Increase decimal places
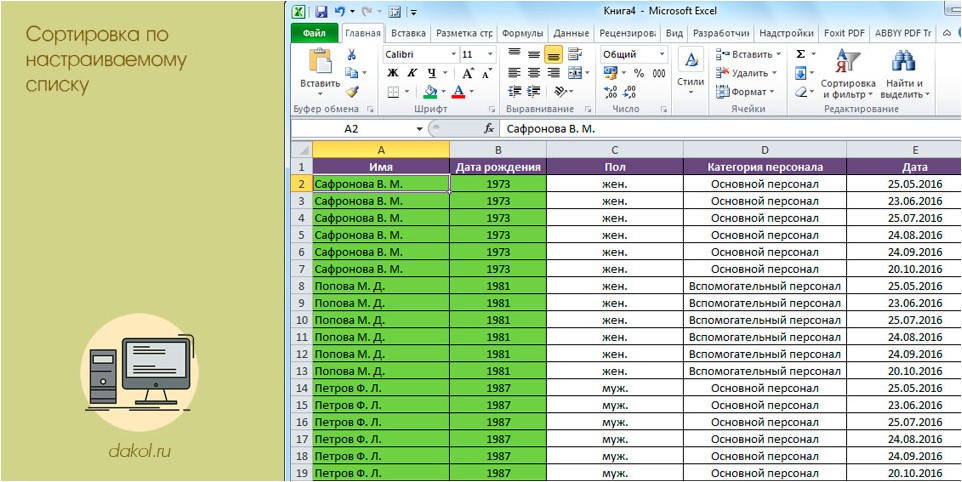 [610, 92]
